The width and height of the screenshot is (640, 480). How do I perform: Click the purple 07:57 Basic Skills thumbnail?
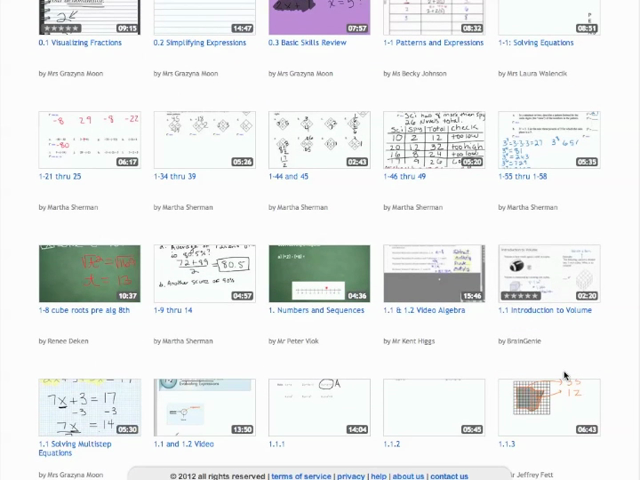point(320,17)
